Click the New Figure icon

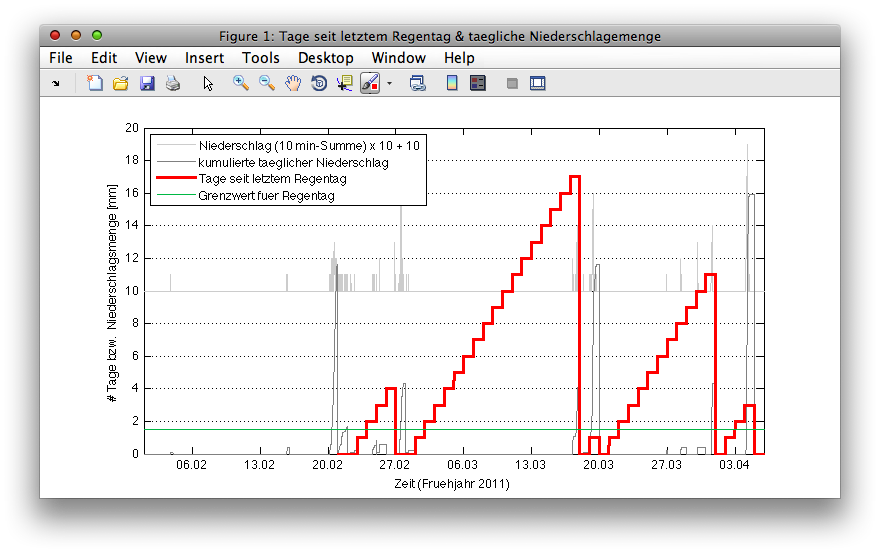(95, 84)
